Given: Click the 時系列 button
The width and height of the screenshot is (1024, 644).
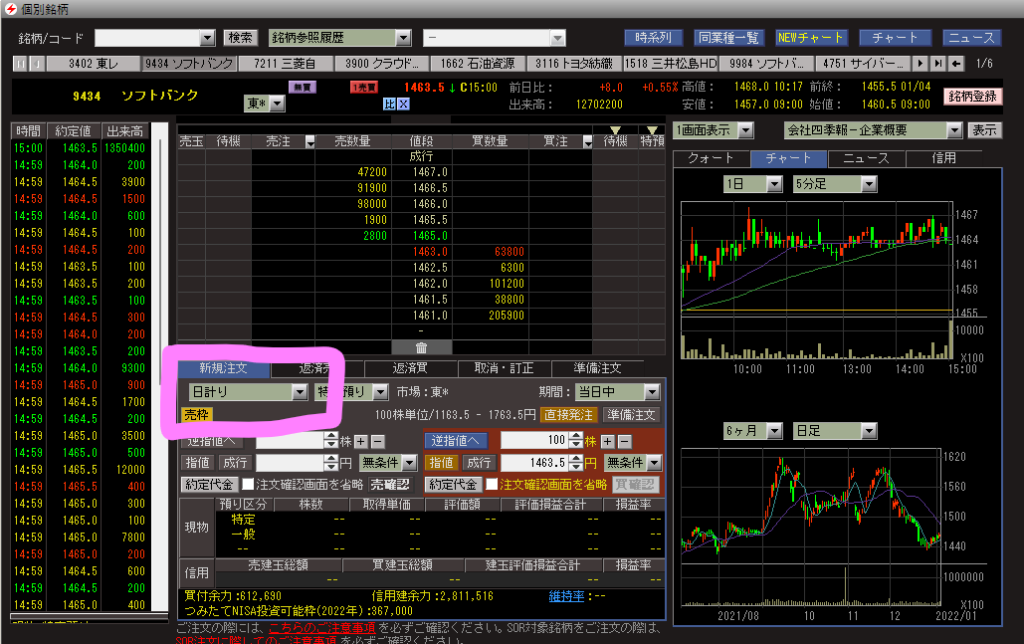Looking at the screenshot, I should pyautogui.click(x=653, y=38).
